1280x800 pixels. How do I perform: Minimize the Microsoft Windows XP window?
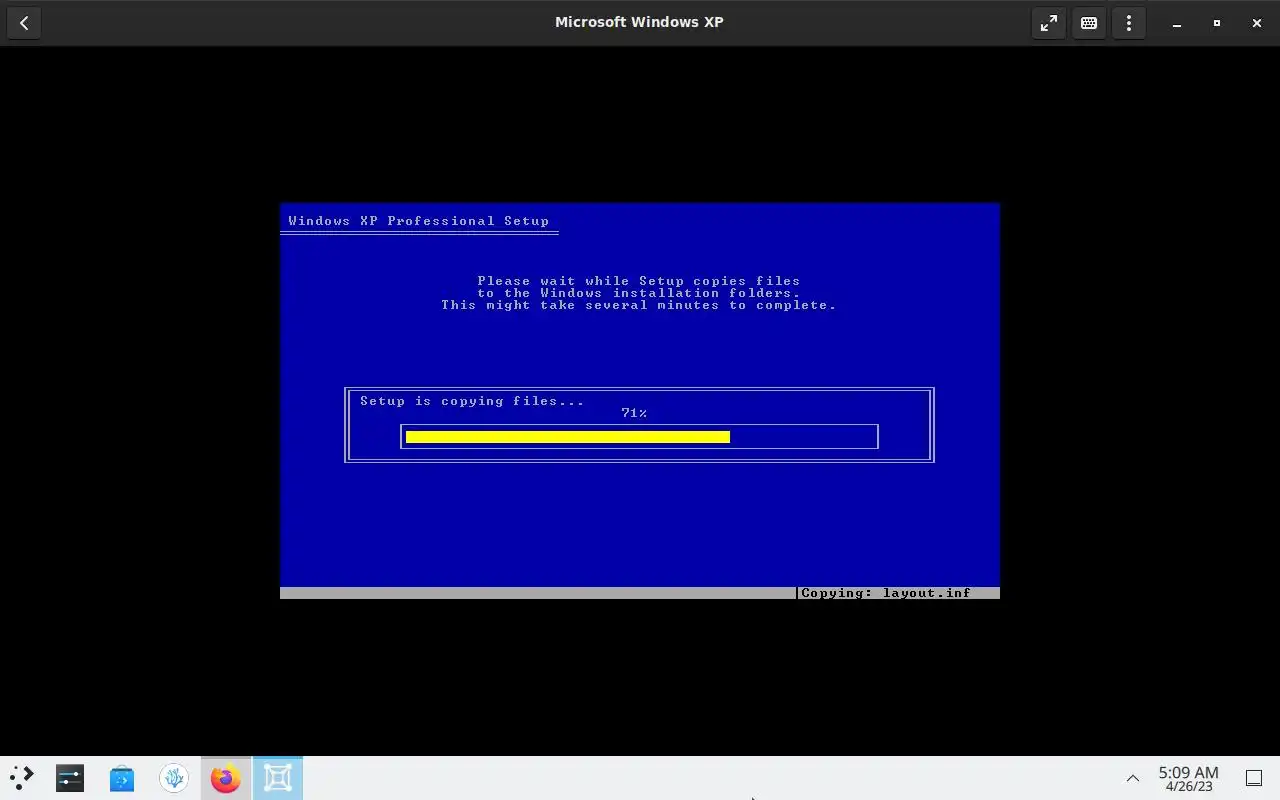1177,23
